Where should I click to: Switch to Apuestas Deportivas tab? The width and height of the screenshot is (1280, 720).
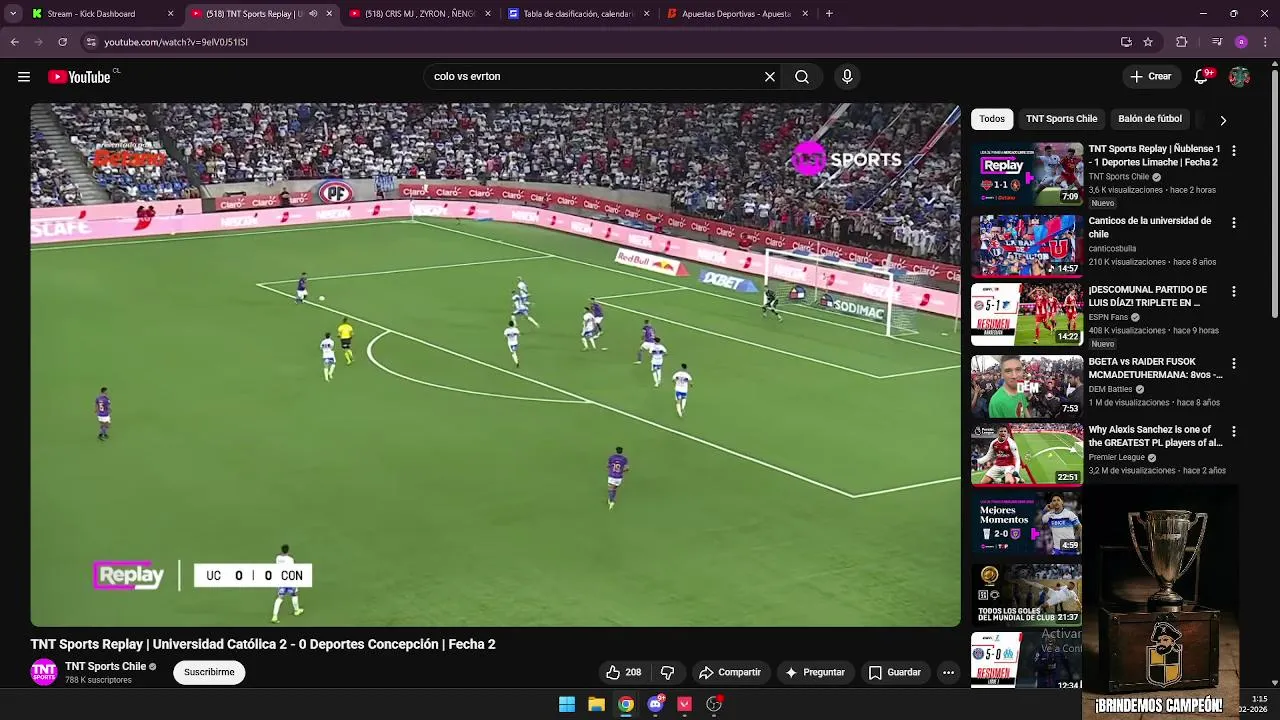[736, 14]
